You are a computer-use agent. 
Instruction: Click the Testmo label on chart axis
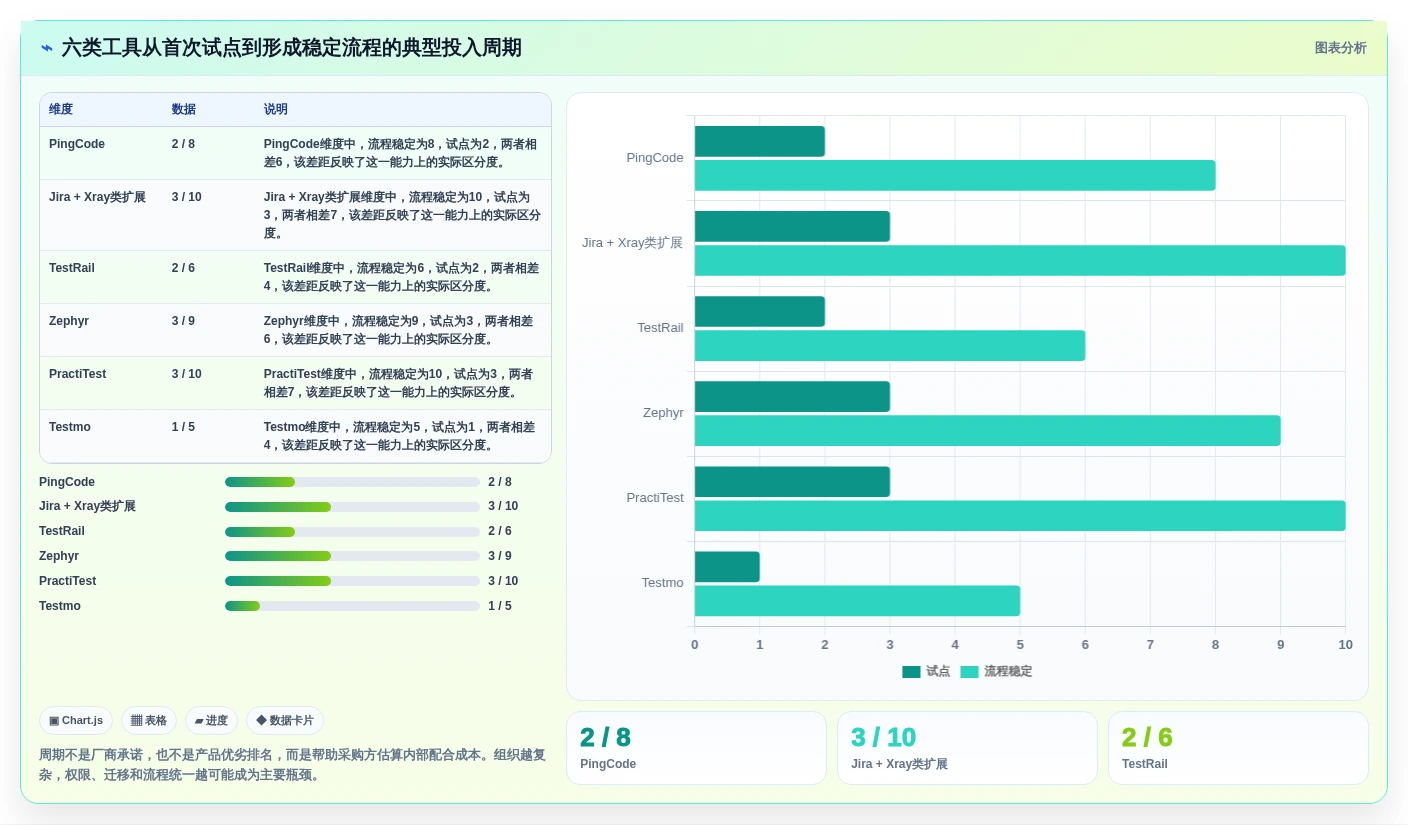tap(662, 583)
